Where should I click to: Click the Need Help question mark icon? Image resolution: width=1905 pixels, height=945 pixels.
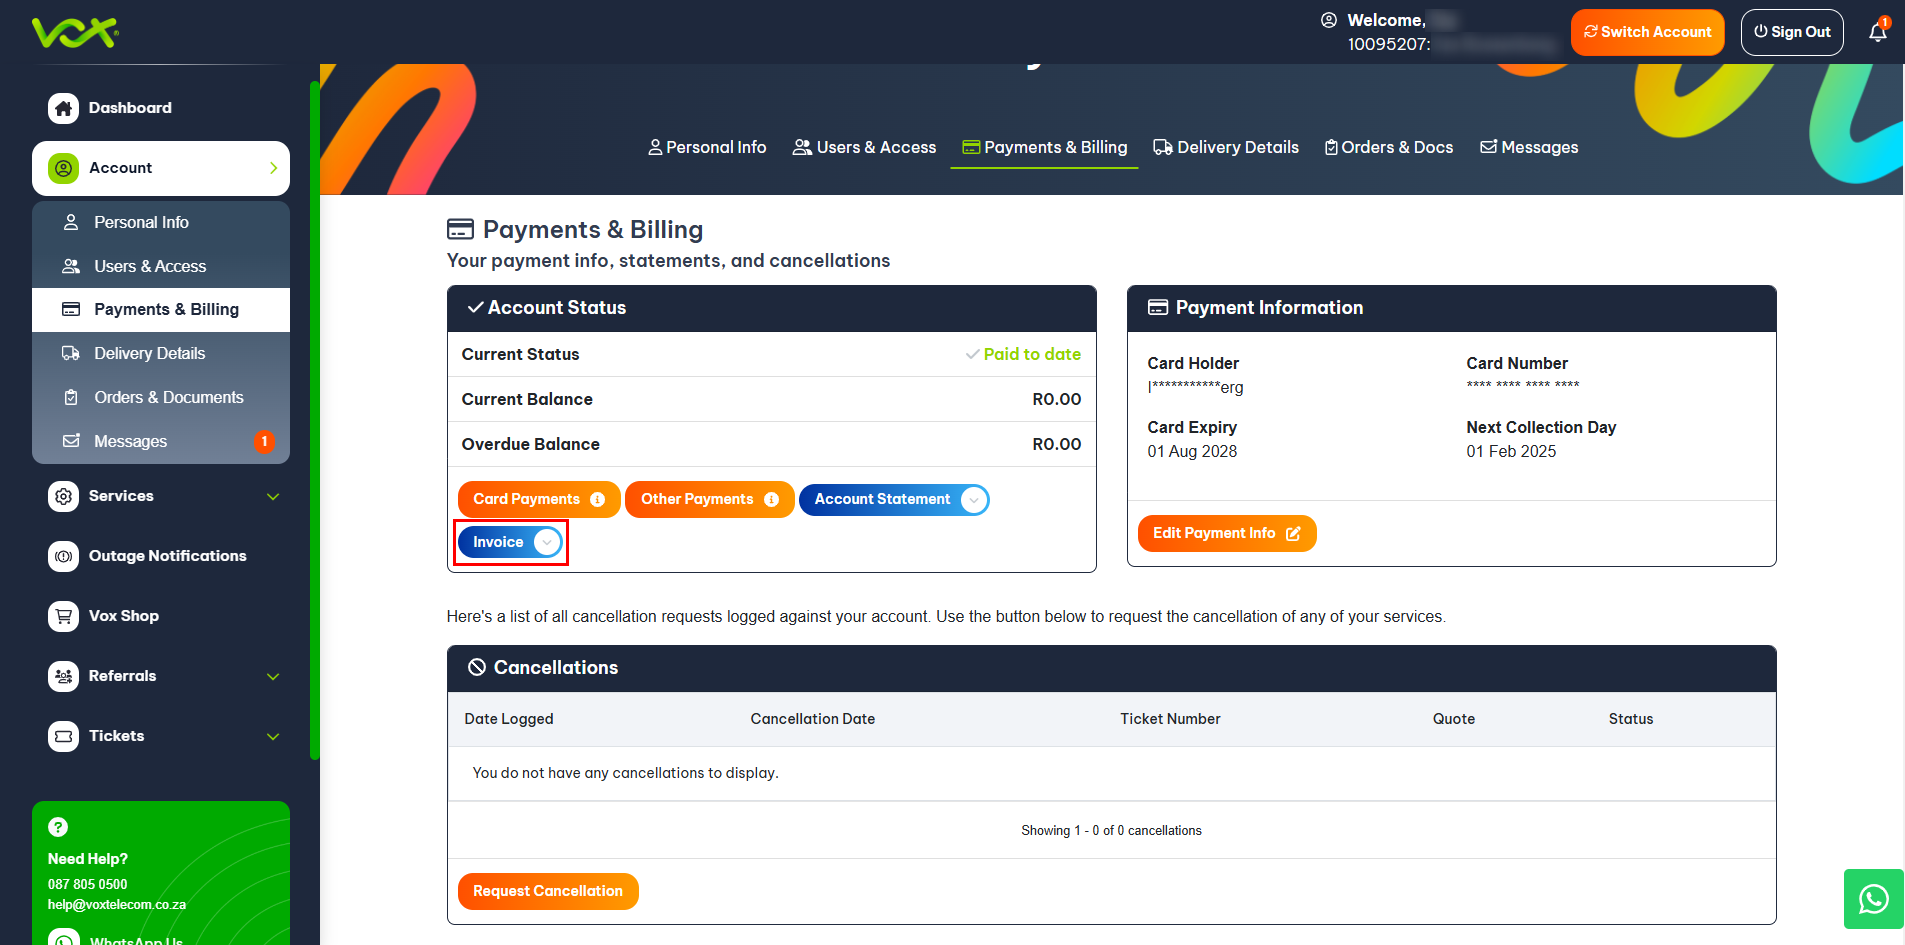(x=58, y=827)
